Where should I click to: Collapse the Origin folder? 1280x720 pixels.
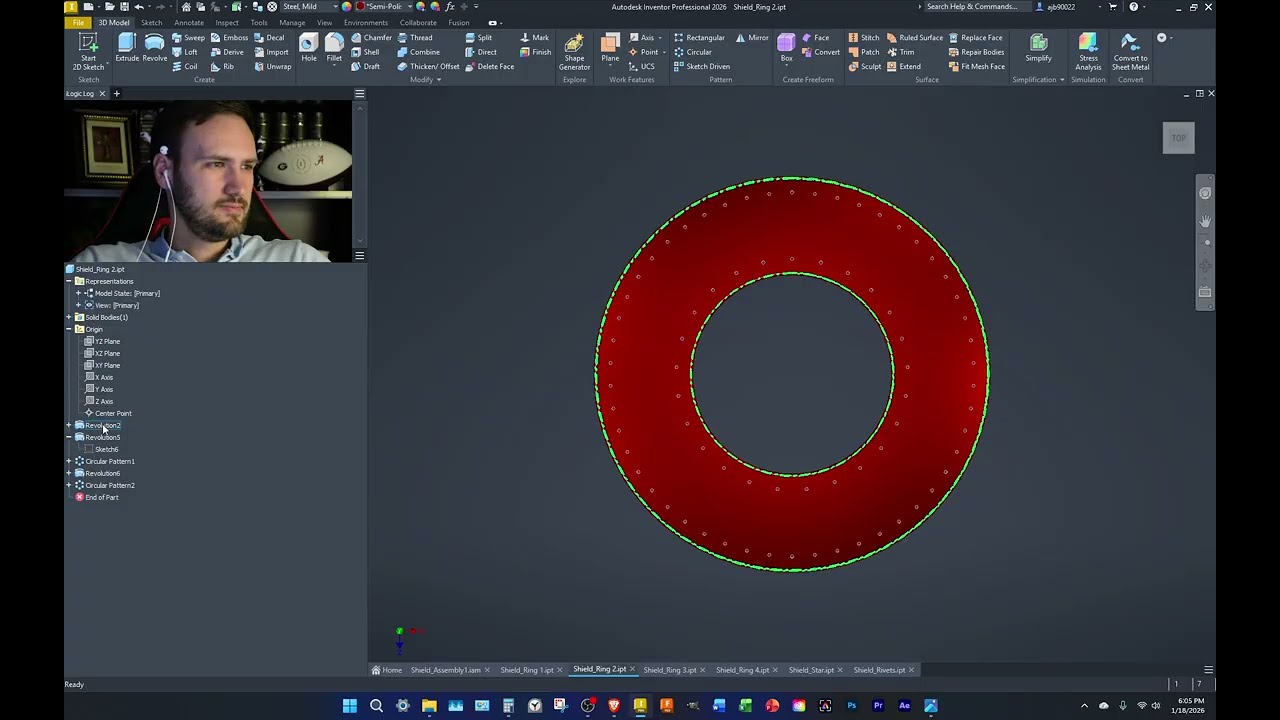[x=69, y=329]
